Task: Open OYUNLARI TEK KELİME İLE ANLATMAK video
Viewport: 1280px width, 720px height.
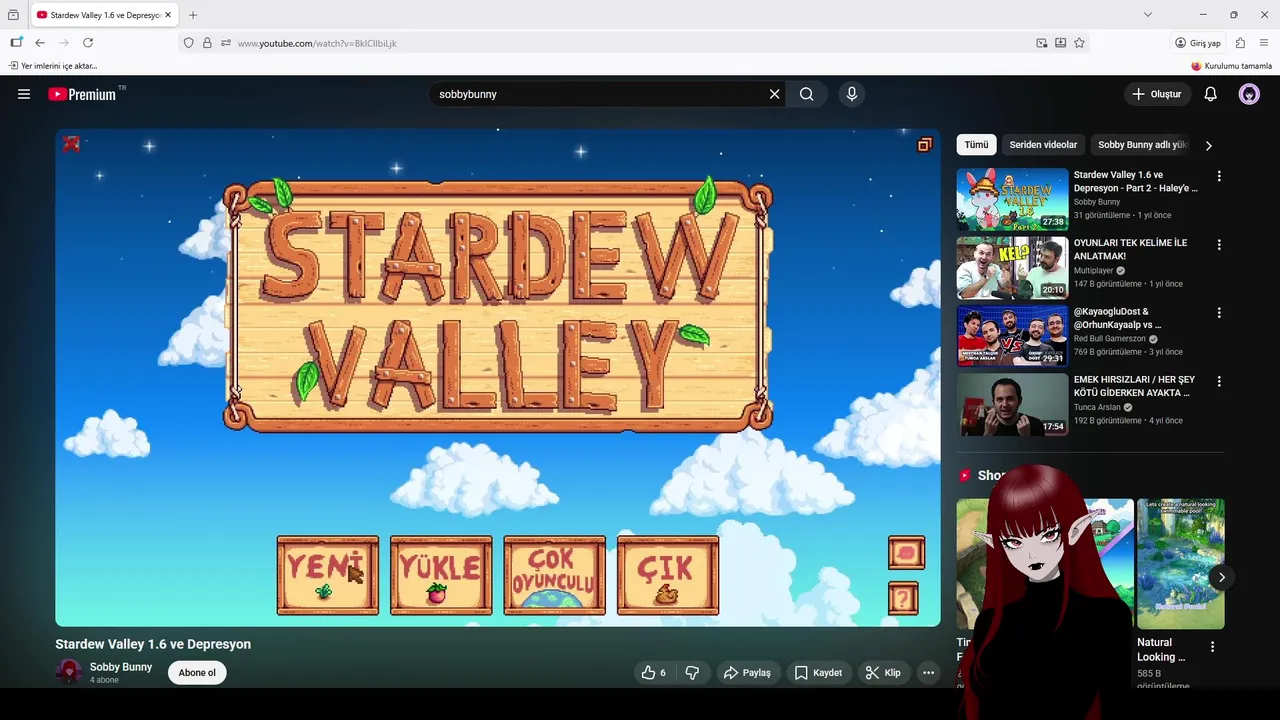Action: 1131,249
